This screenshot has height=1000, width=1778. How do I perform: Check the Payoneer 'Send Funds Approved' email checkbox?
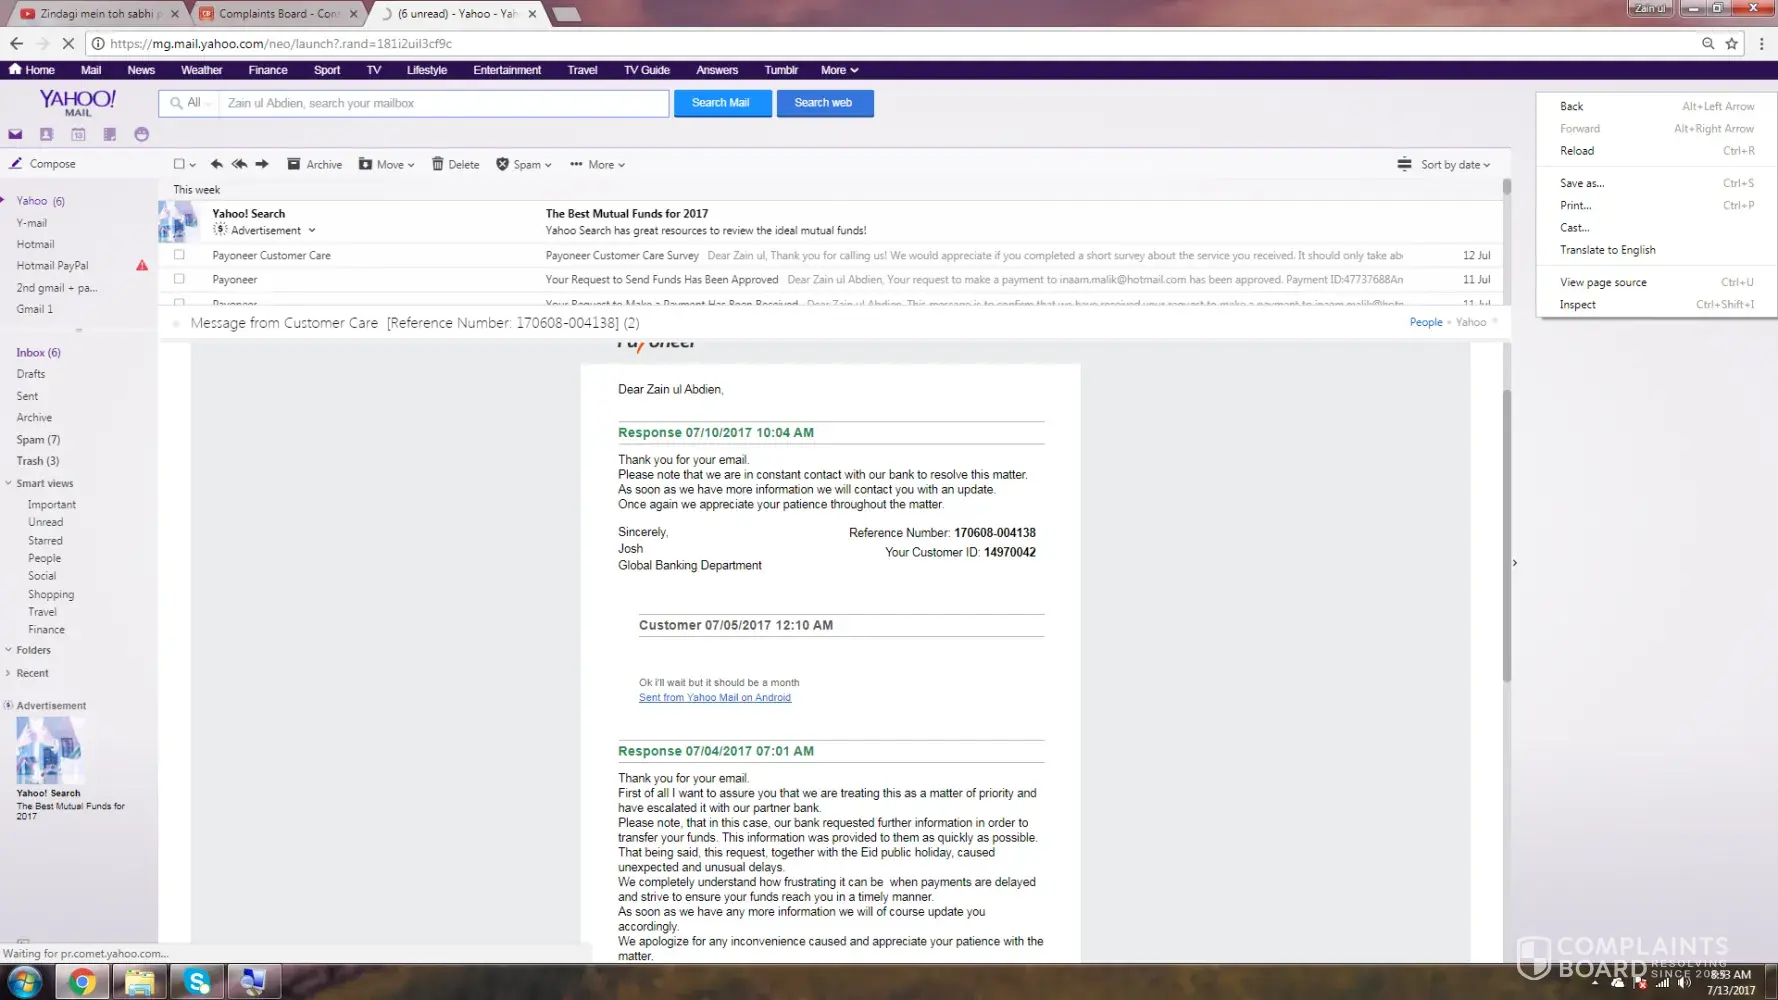pyautogui.click(x=179, y=279)
